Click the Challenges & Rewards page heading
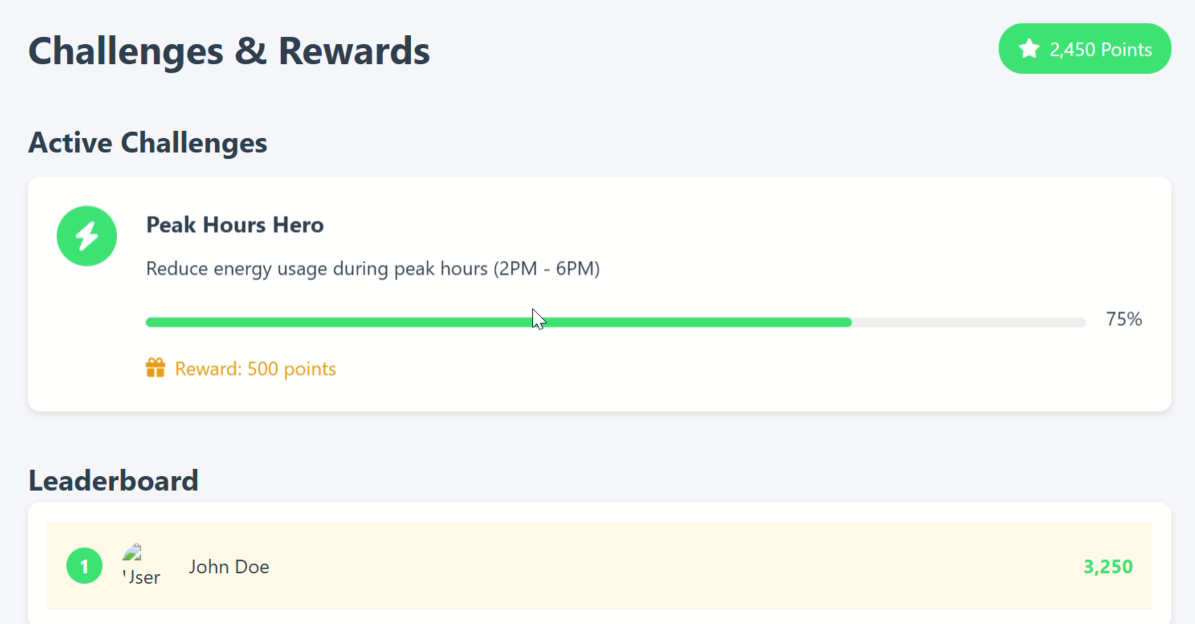The image size is (1195, 624). (x=229, y=51)
